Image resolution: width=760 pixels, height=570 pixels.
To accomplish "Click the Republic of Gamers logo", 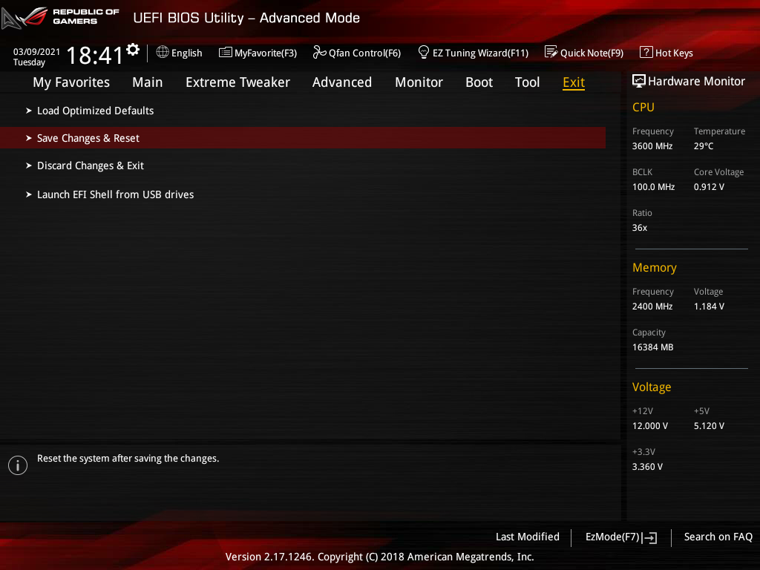I will (x=60, y=17).
